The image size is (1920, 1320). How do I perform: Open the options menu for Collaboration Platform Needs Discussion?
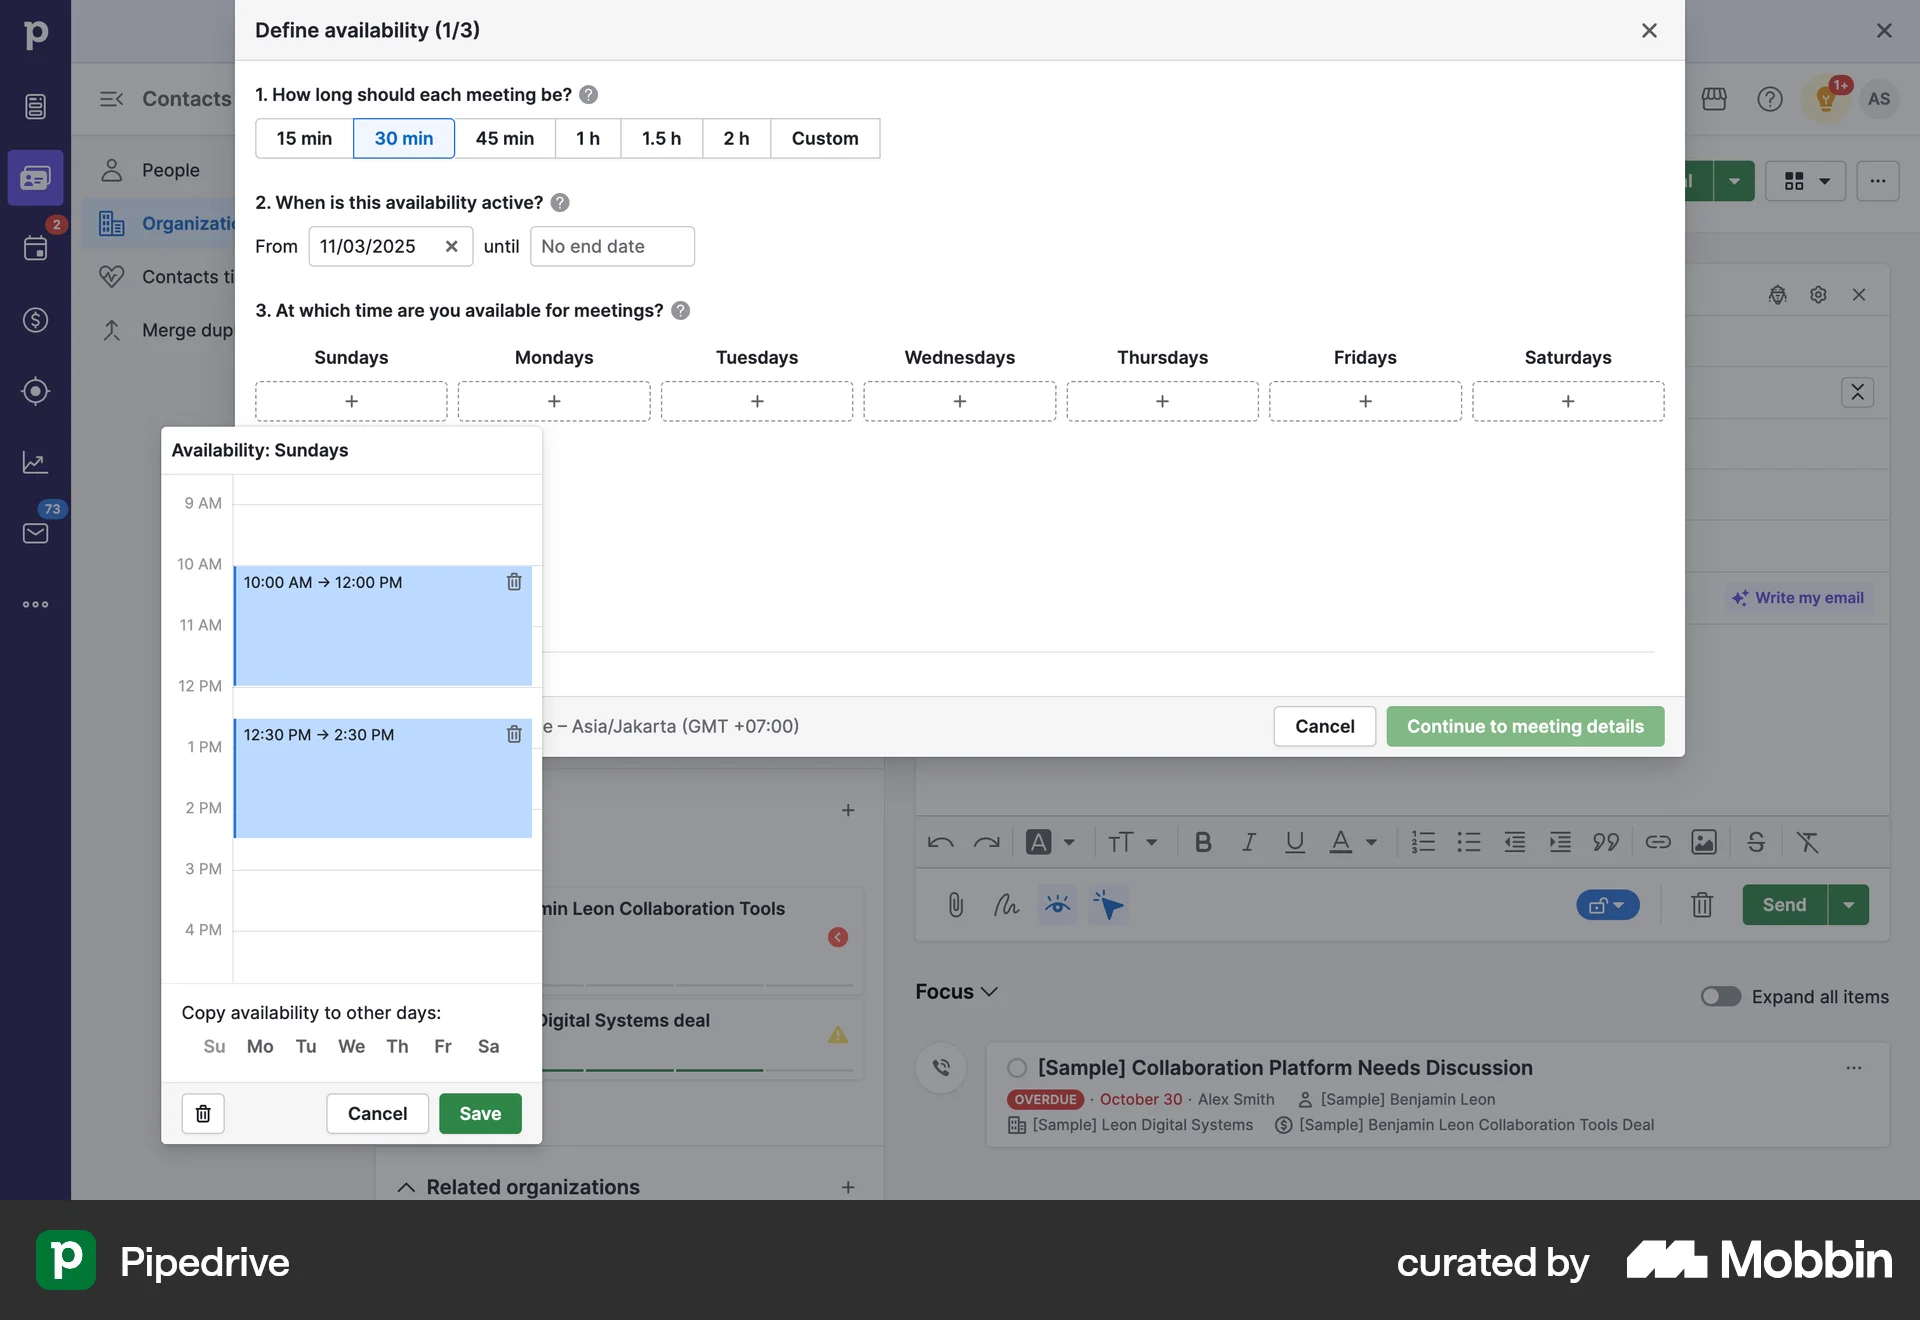click(x=1855, y=1068)
